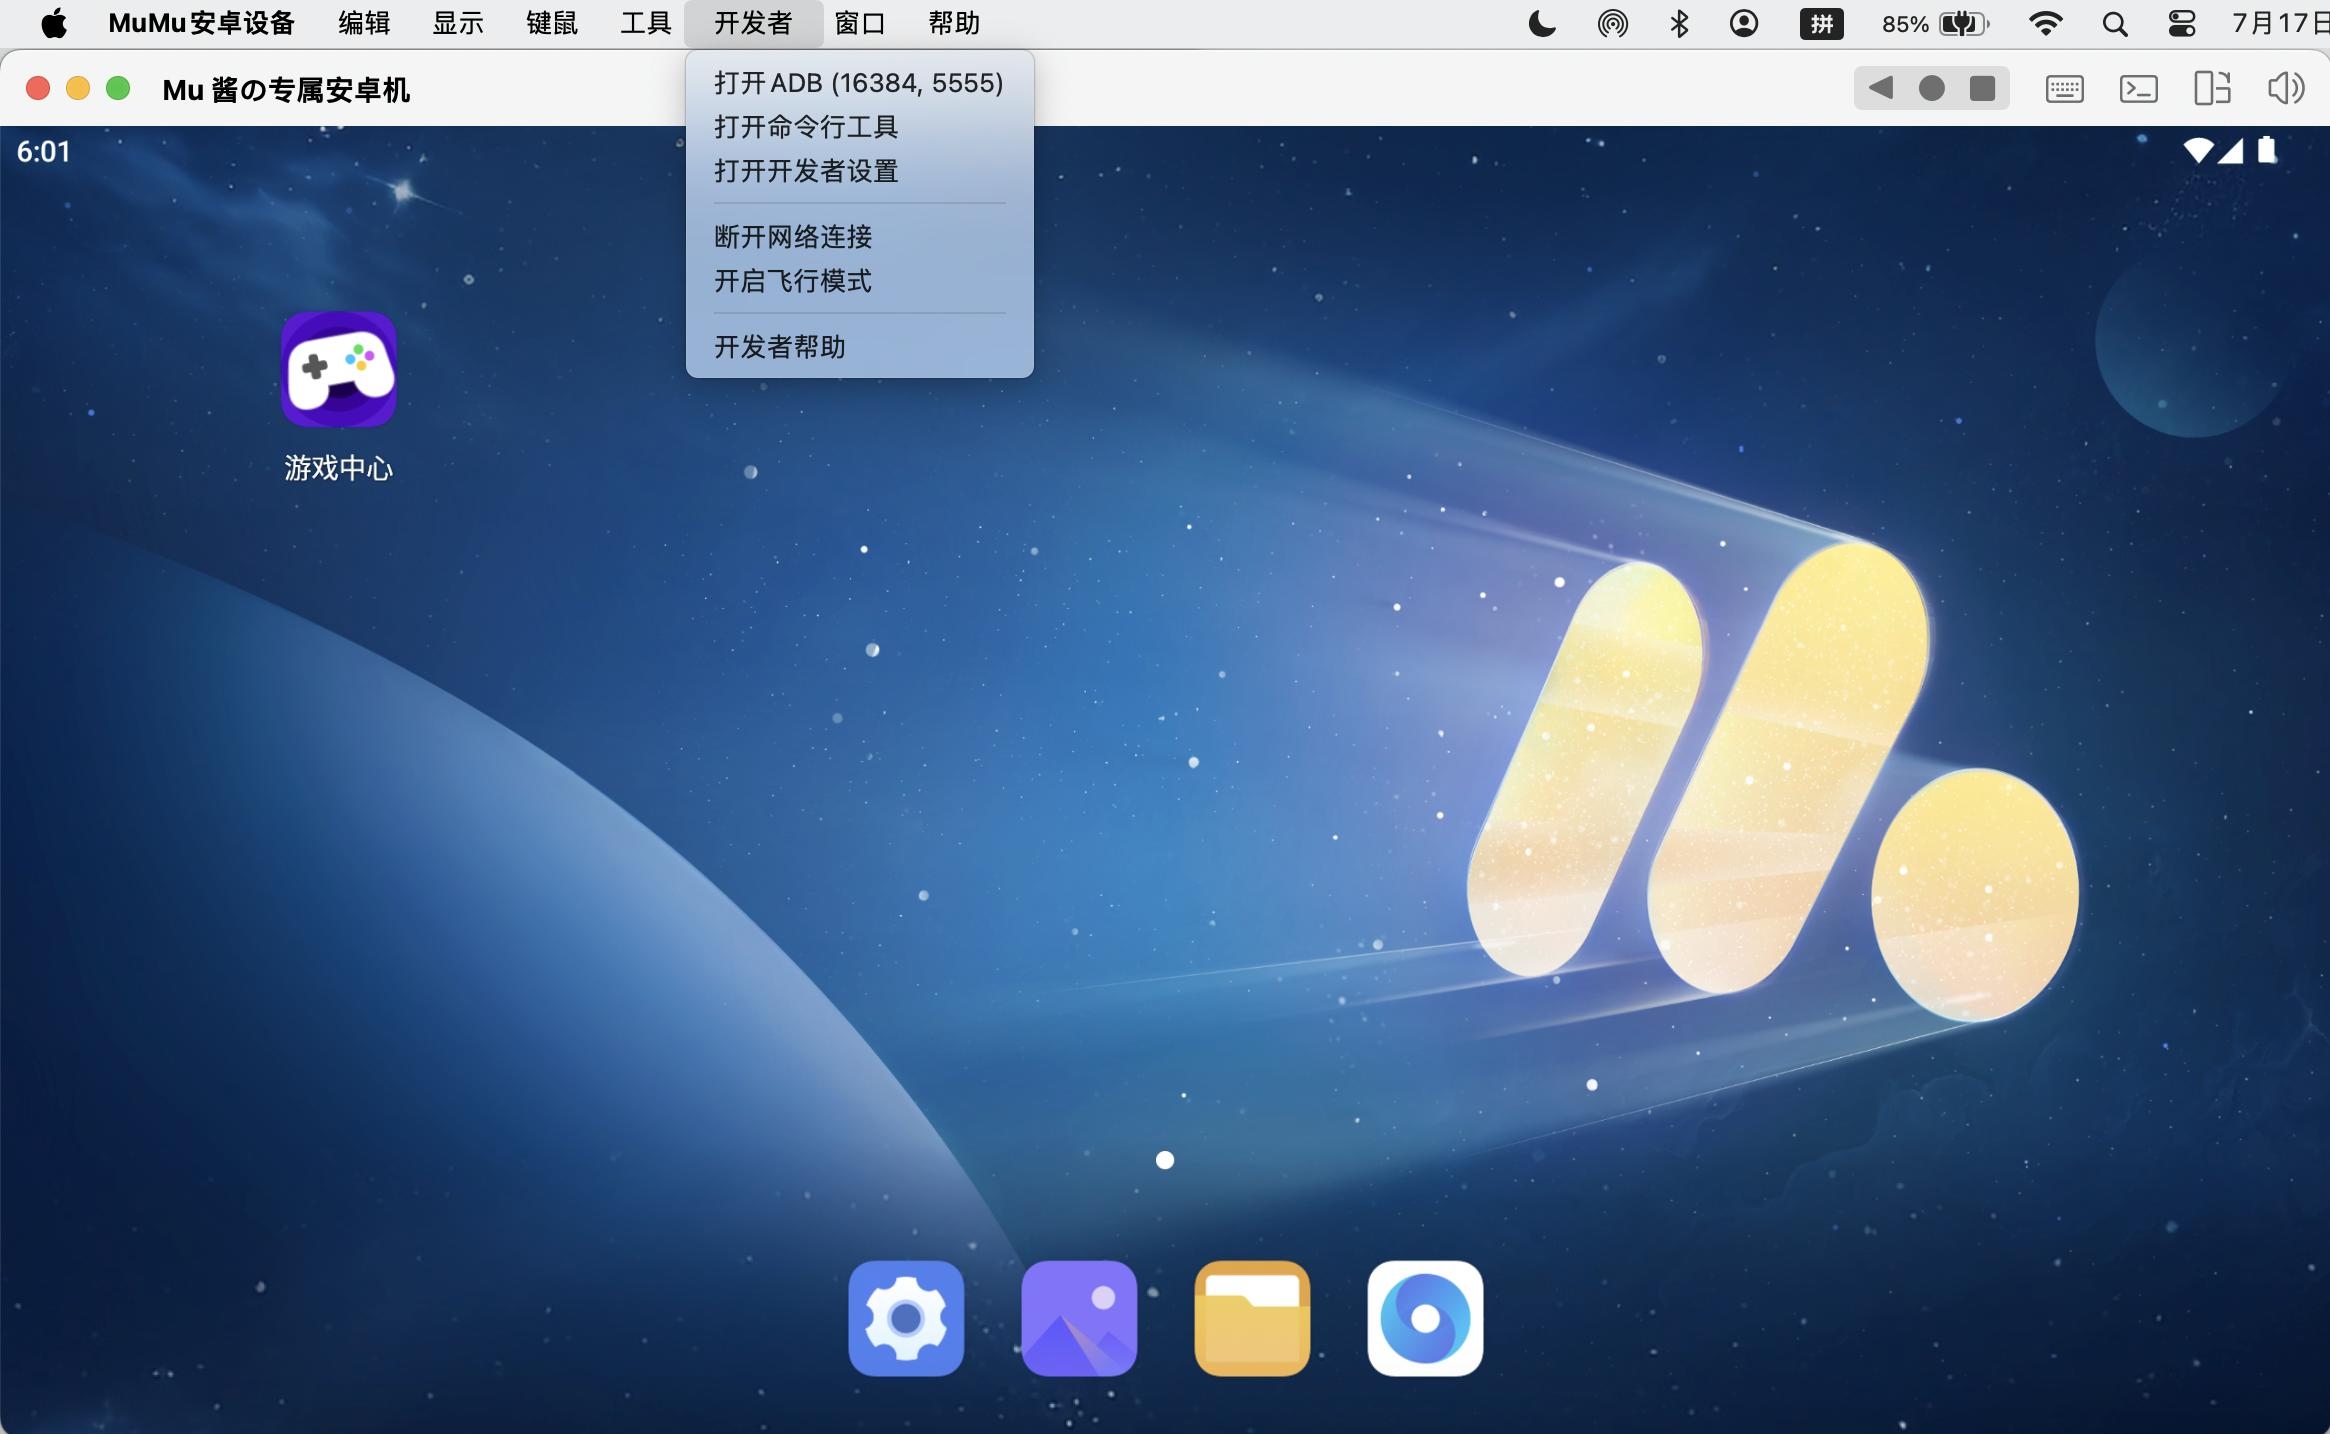The image size is (2330, 1434).
Task: Rotate the screen using the rotation icon
Action: (x=2214, y=88)
